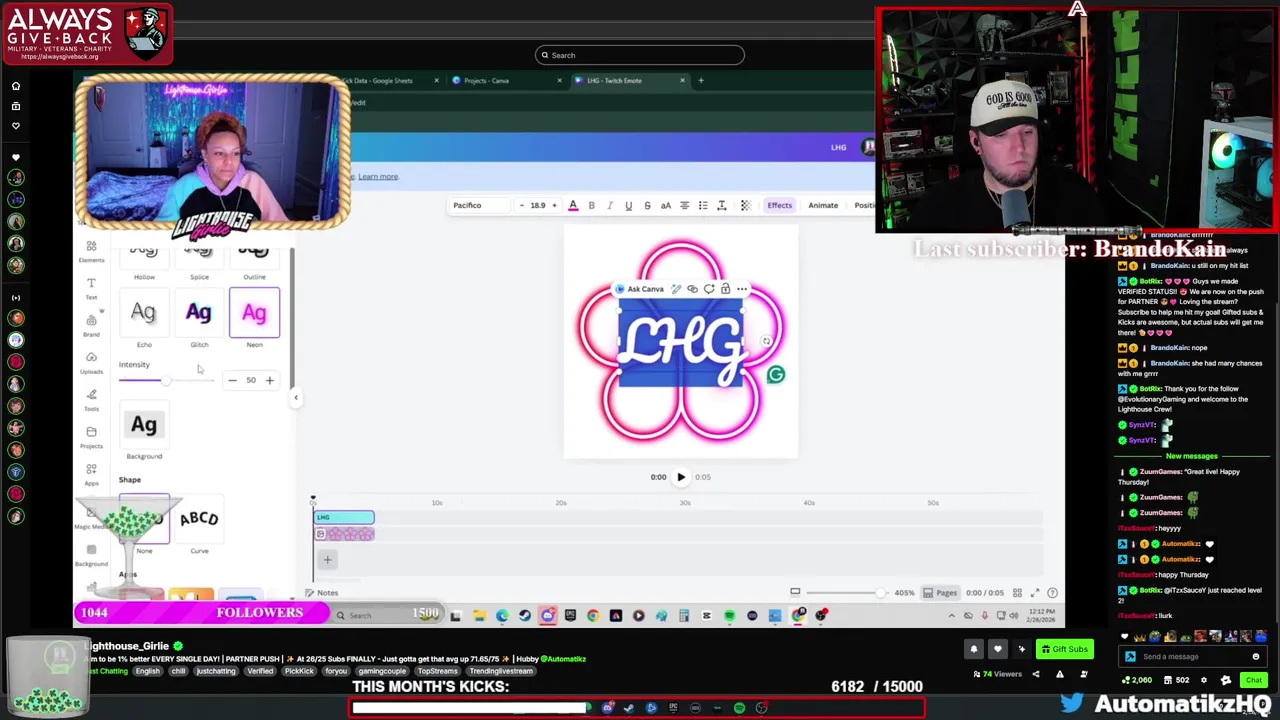Add a link to the selected text
The width and height of the screenshot is (1280, 720).
pos(692,289)
